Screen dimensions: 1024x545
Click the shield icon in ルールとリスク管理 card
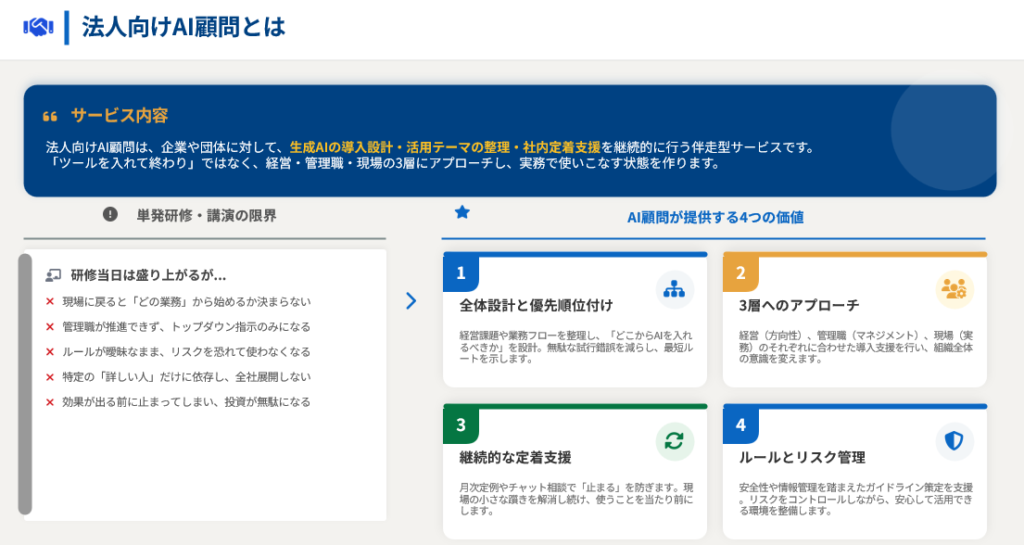tap(954, 441)
